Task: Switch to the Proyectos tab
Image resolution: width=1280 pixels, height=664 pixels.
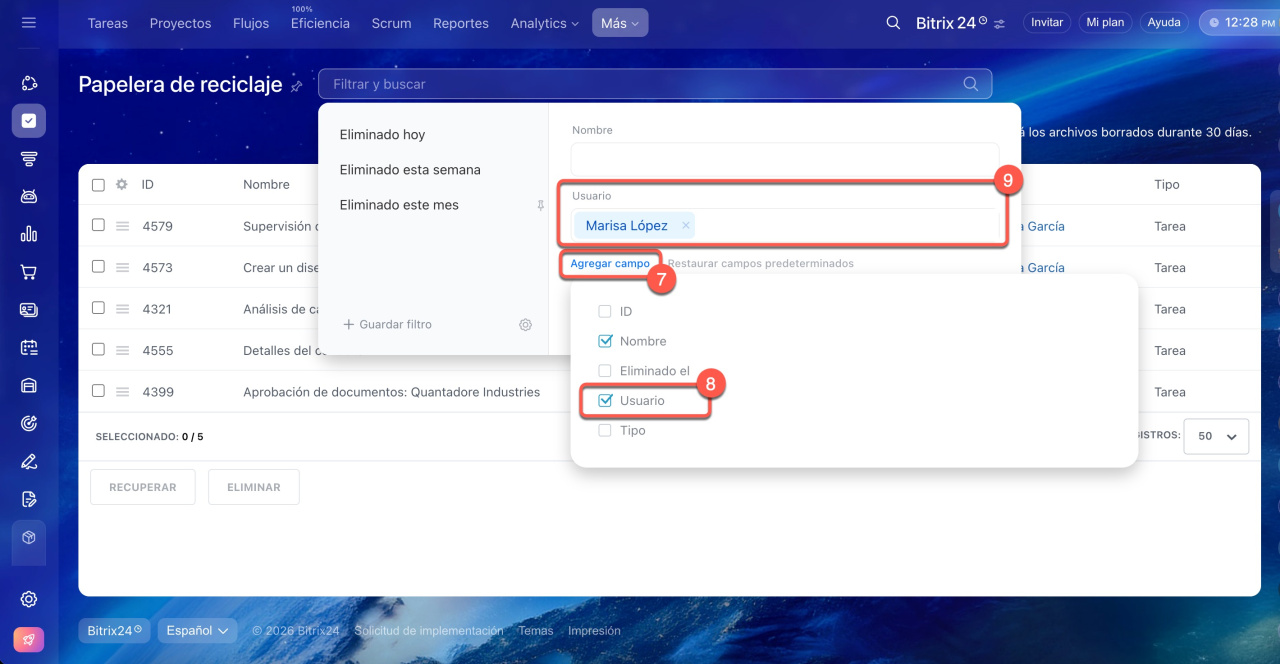Action: (x=180, y=23)
